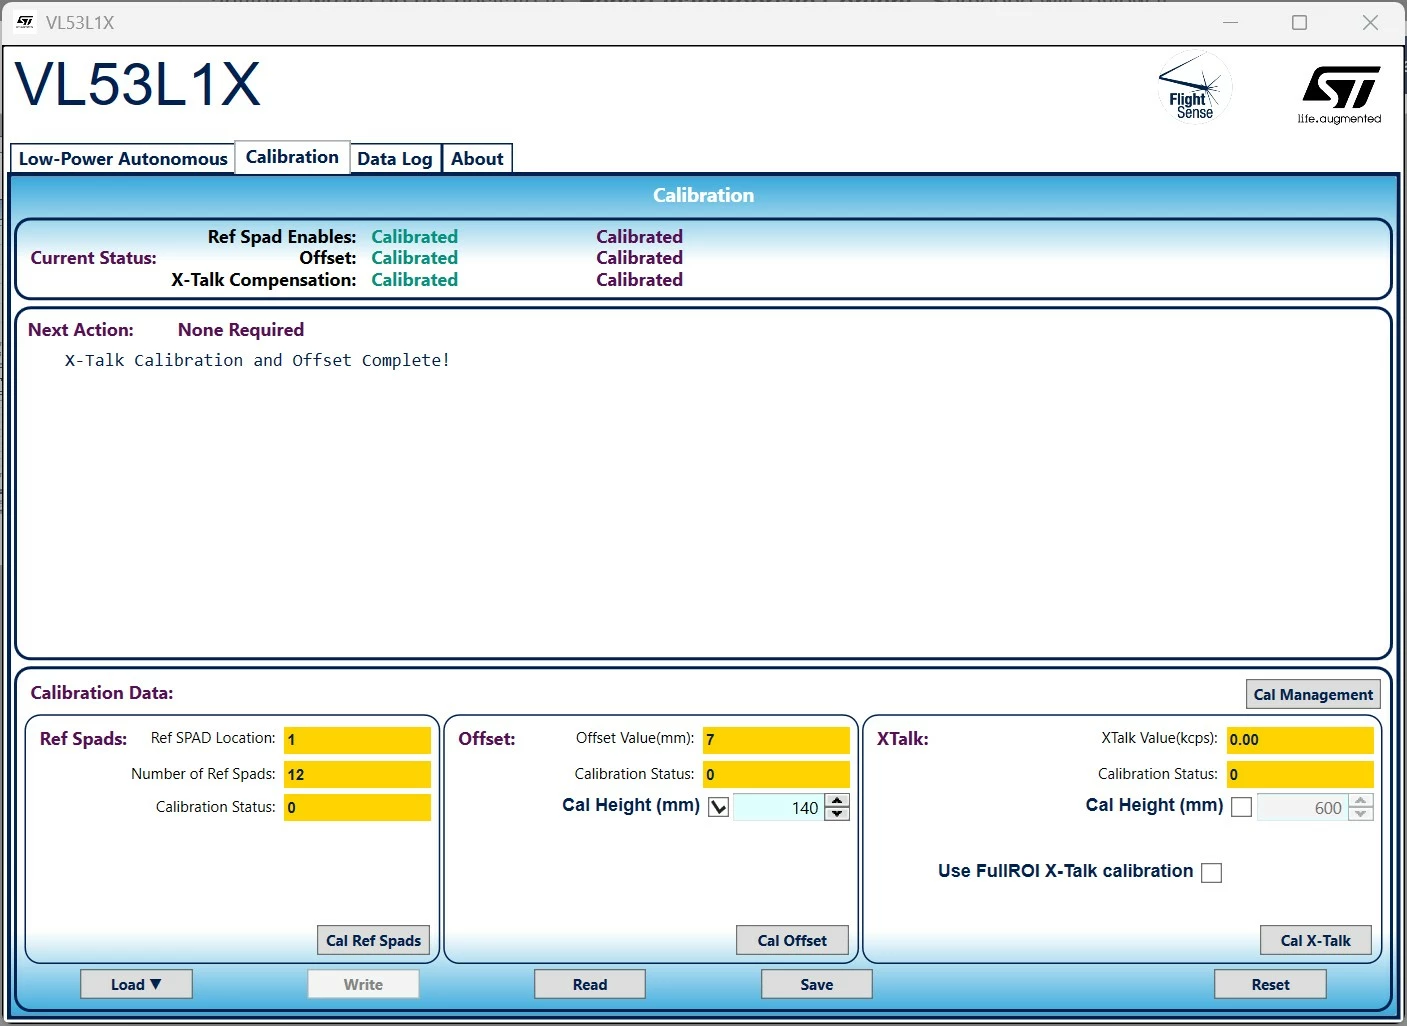The height and width of the screenshot is (1026, 1407).
Task: Uncheck the Offset Cal Height checkbox
Action: (718, 807)
